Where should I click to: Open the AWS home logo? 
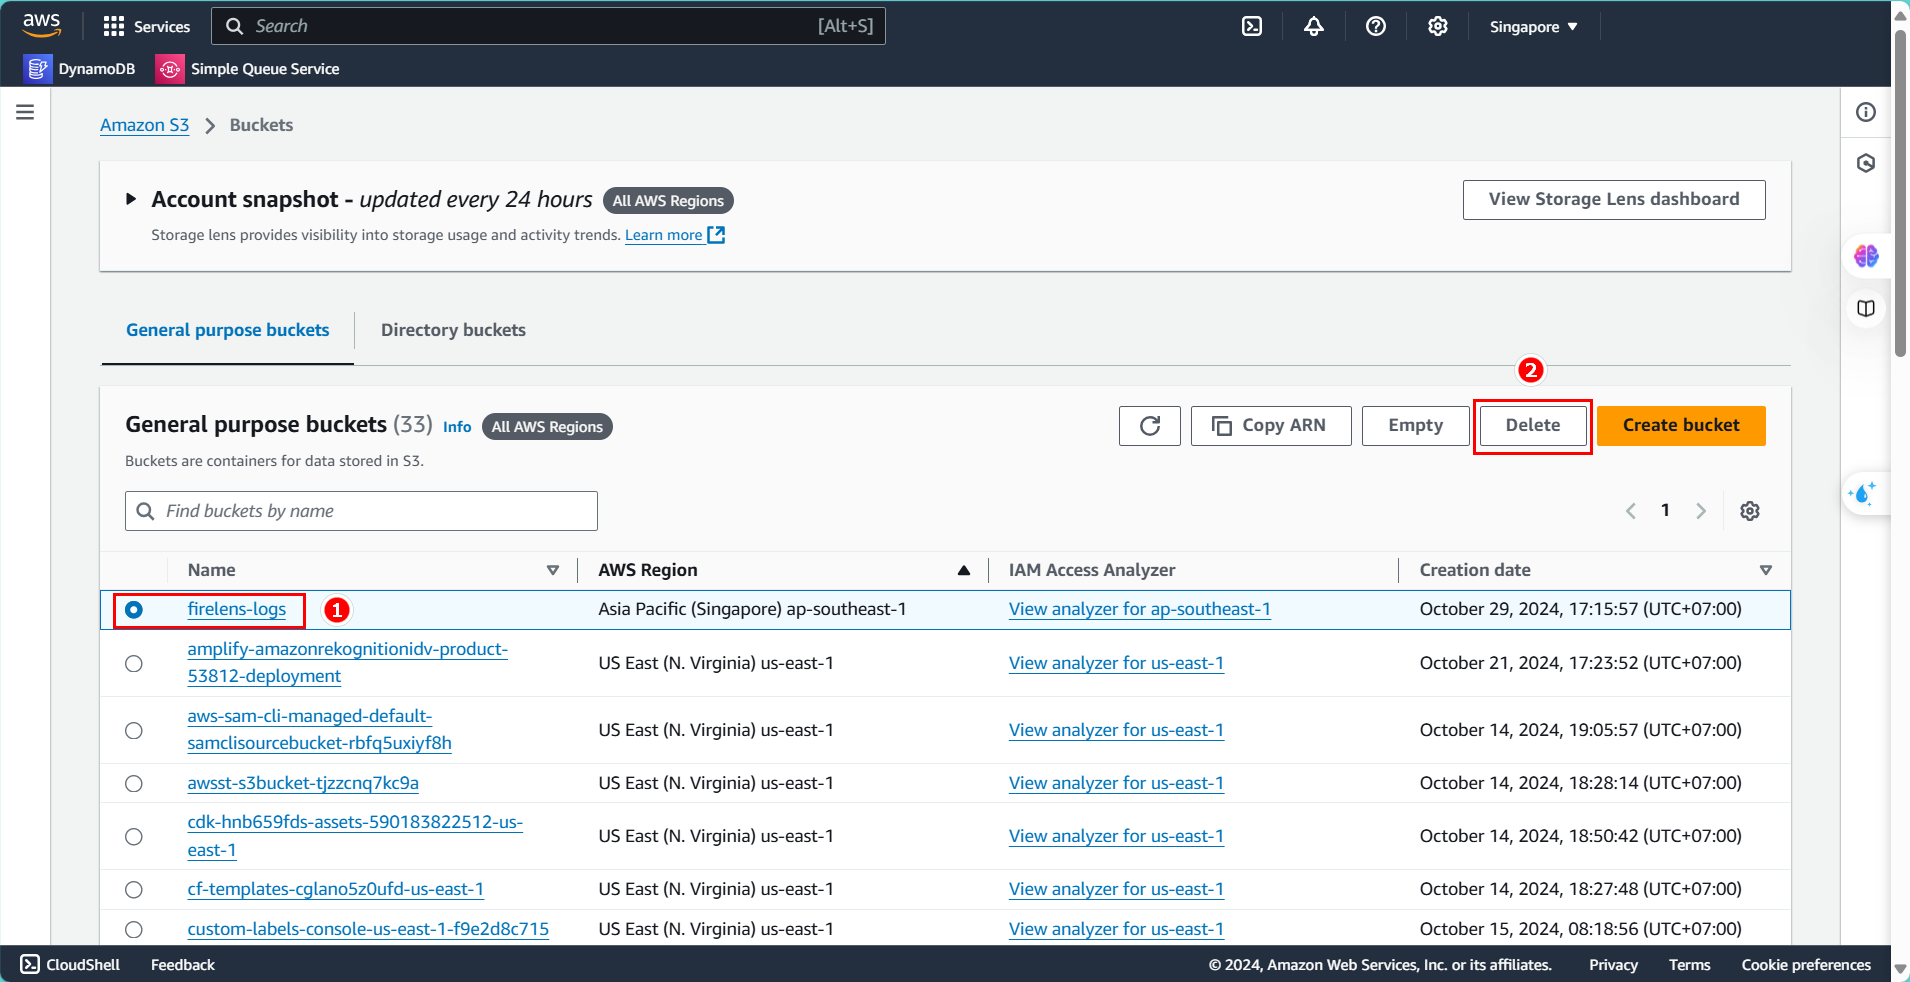coord(41,25)
